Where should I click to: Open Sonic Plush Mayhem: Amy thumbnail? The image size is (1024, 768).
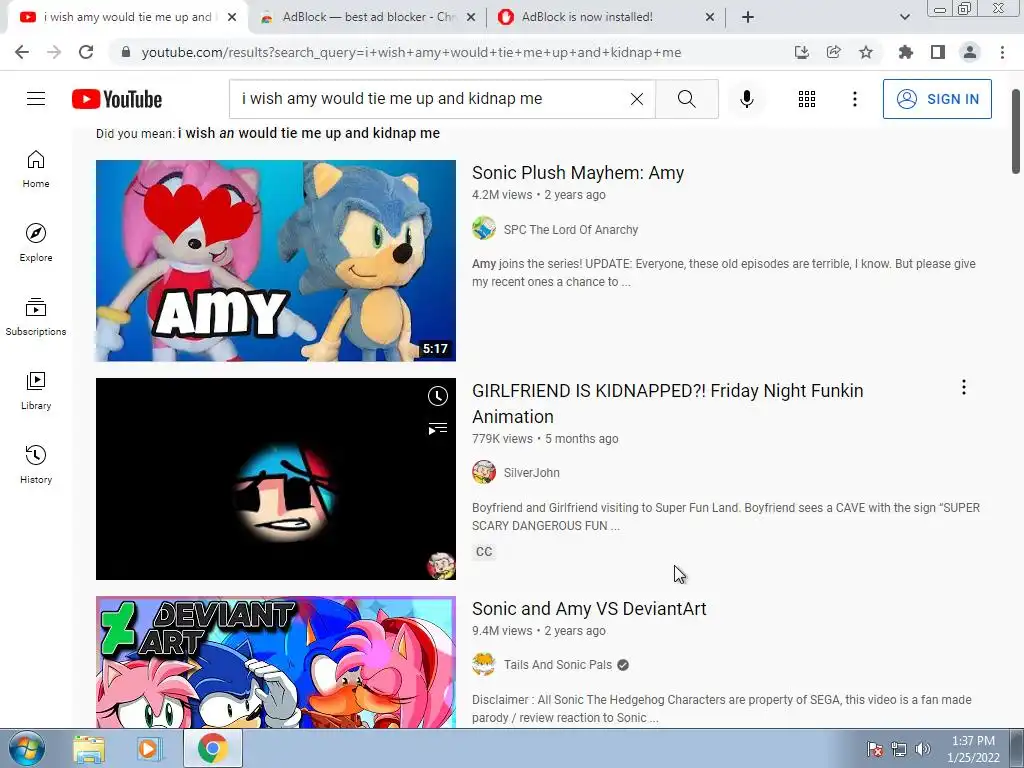point(276,261)
